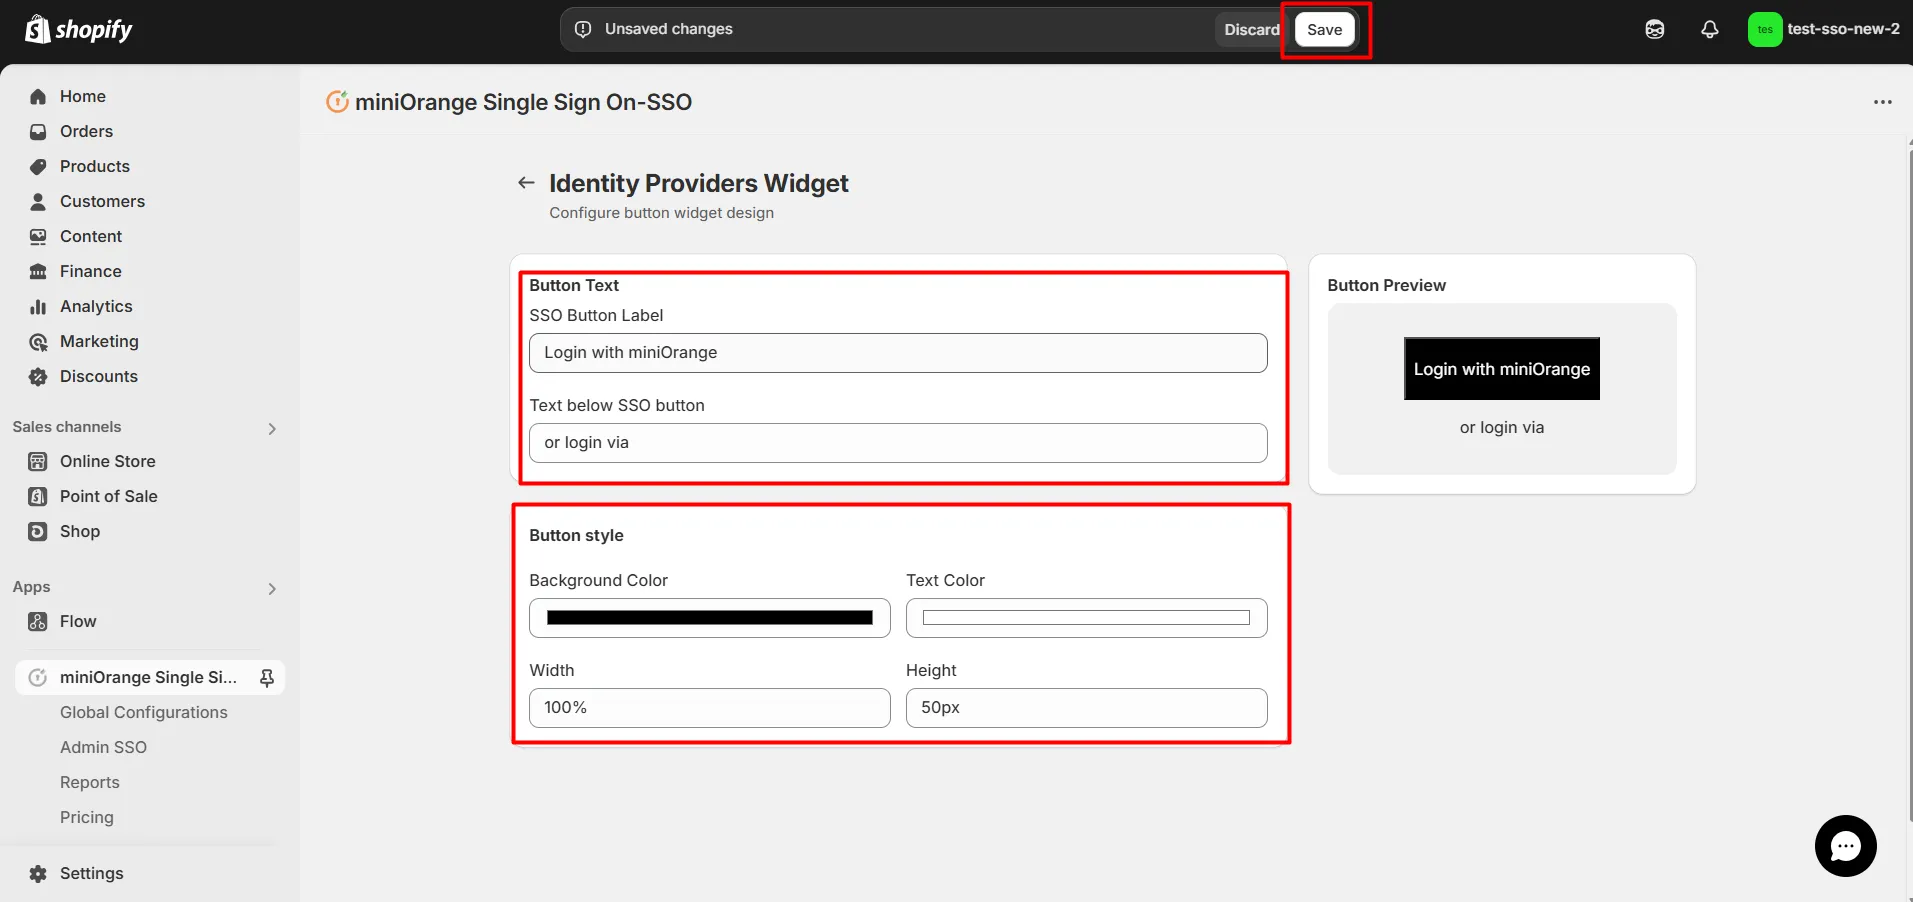Screen dimensions: 1913x902
Task: Focus the SSO Button Label field
Action: [x=898, y=353]
